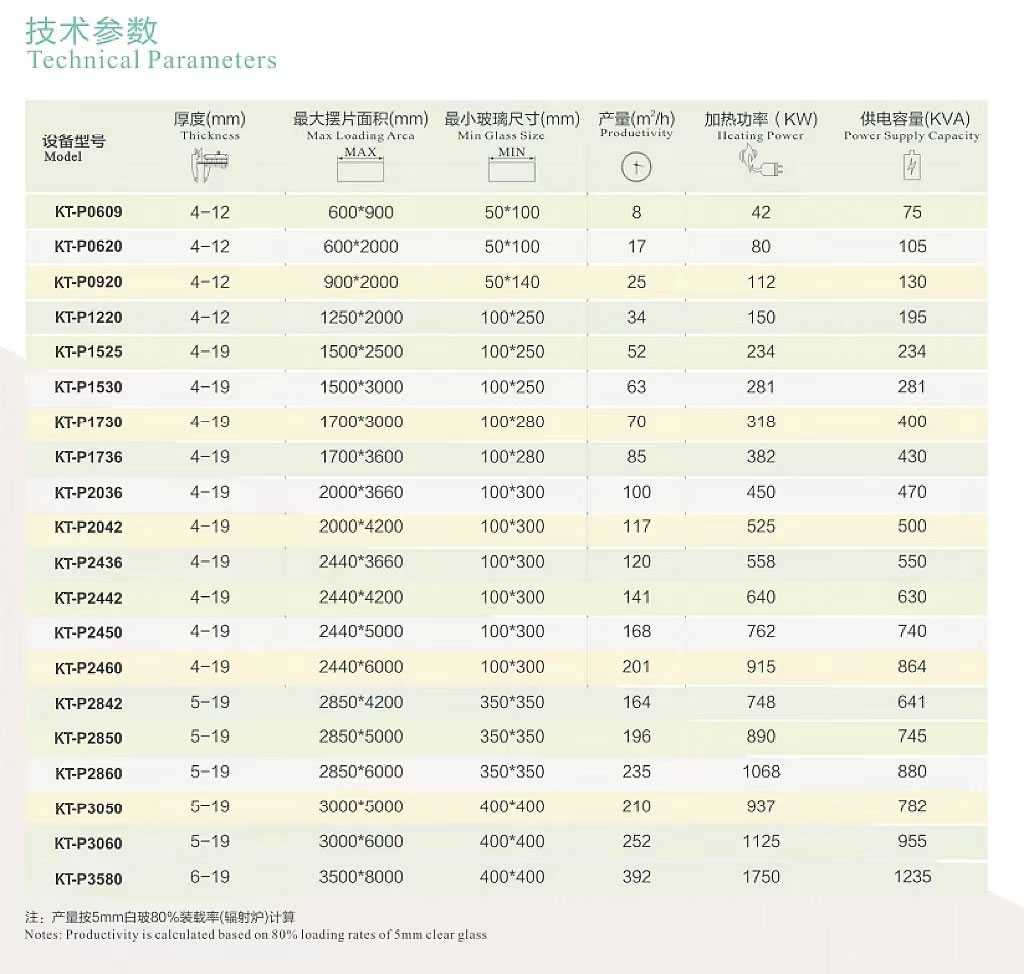Click the English note about 80% loading rates
This screenshot has width=1024, height=974.
[x=256, y=935]
